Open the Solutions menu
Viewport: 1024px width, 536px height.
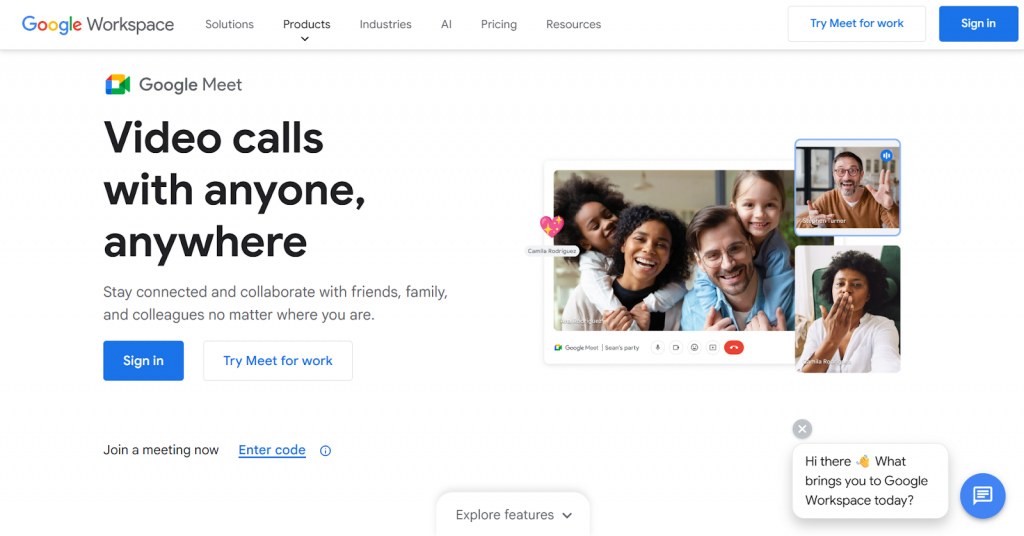(229, 24)
